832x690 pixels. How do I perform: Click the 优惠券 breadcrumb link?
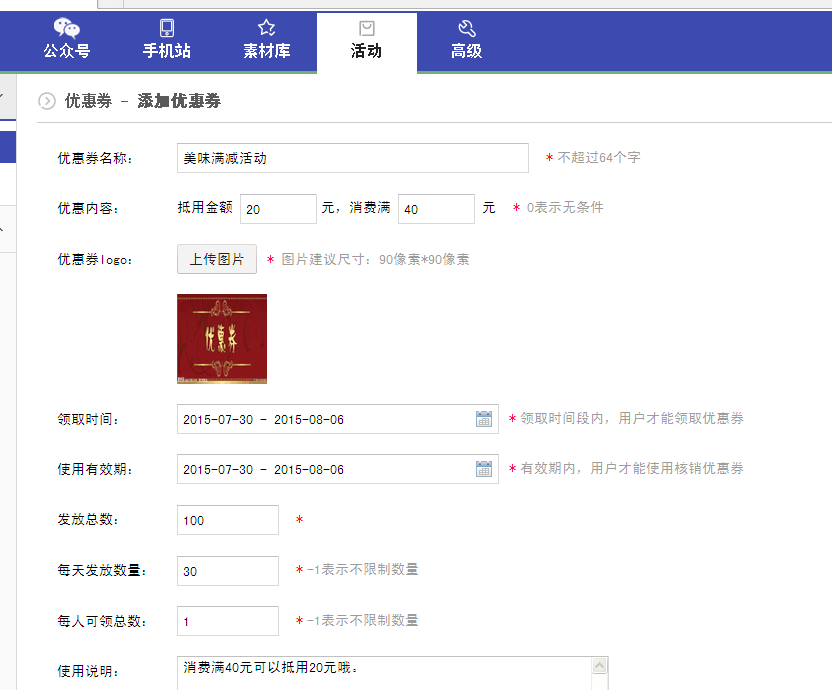coord(87,101)
